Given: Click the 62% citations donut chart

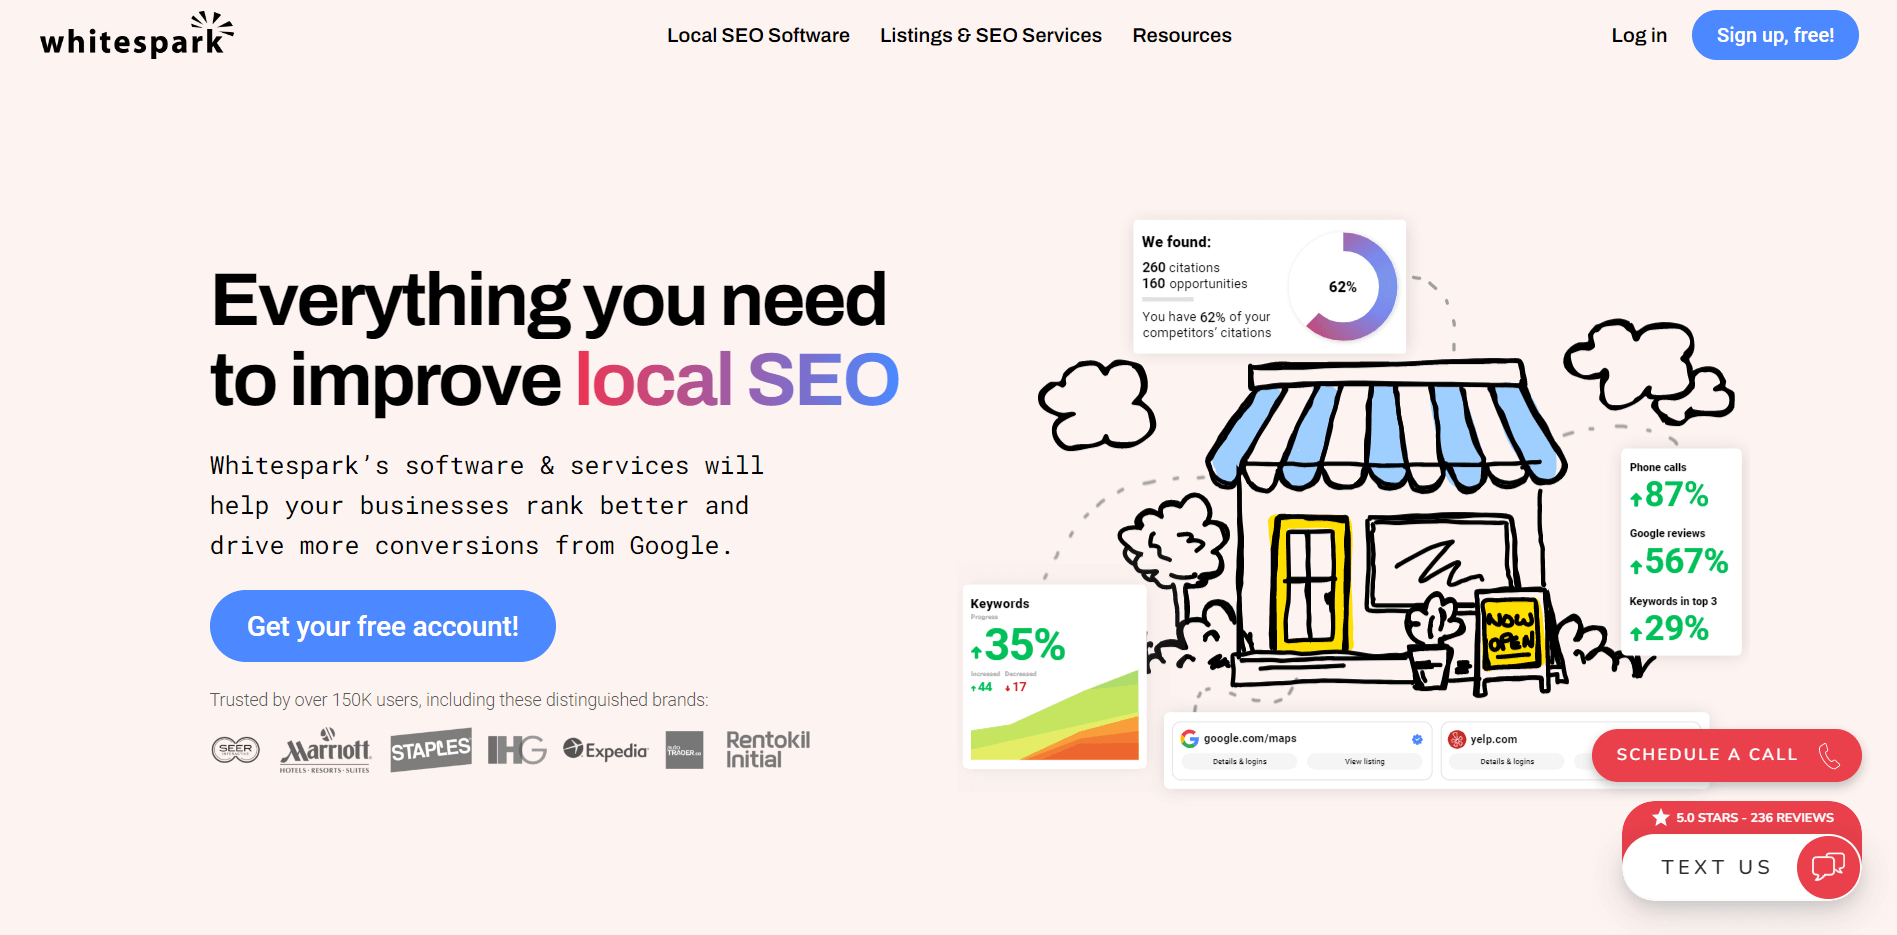Looking at the screenshot, I should click(x=1343, y=287).
